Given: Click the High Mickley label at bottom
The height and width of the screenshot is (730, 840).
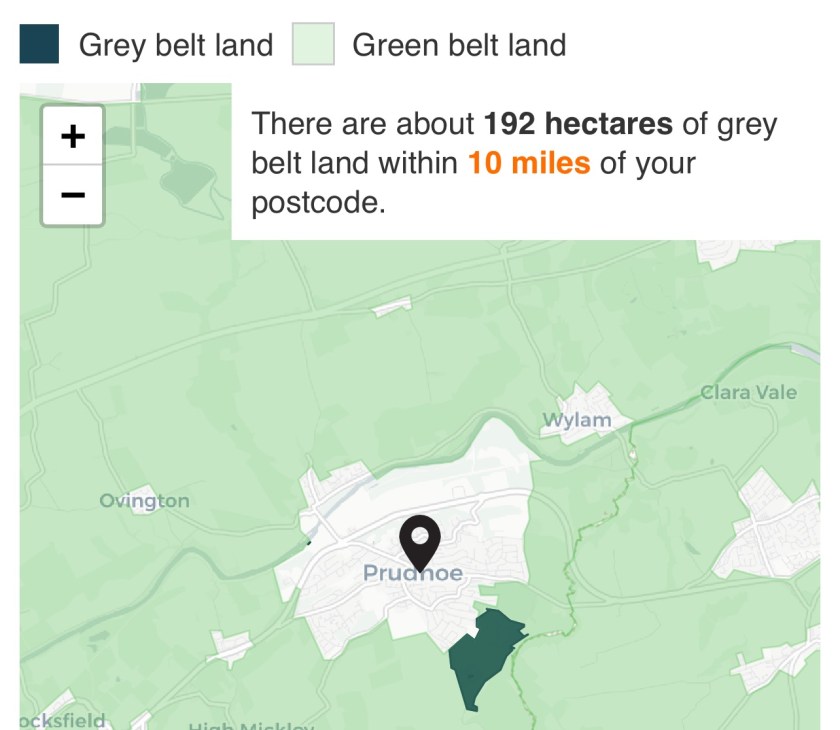Looking at the screenshot, I should [250, 725].
